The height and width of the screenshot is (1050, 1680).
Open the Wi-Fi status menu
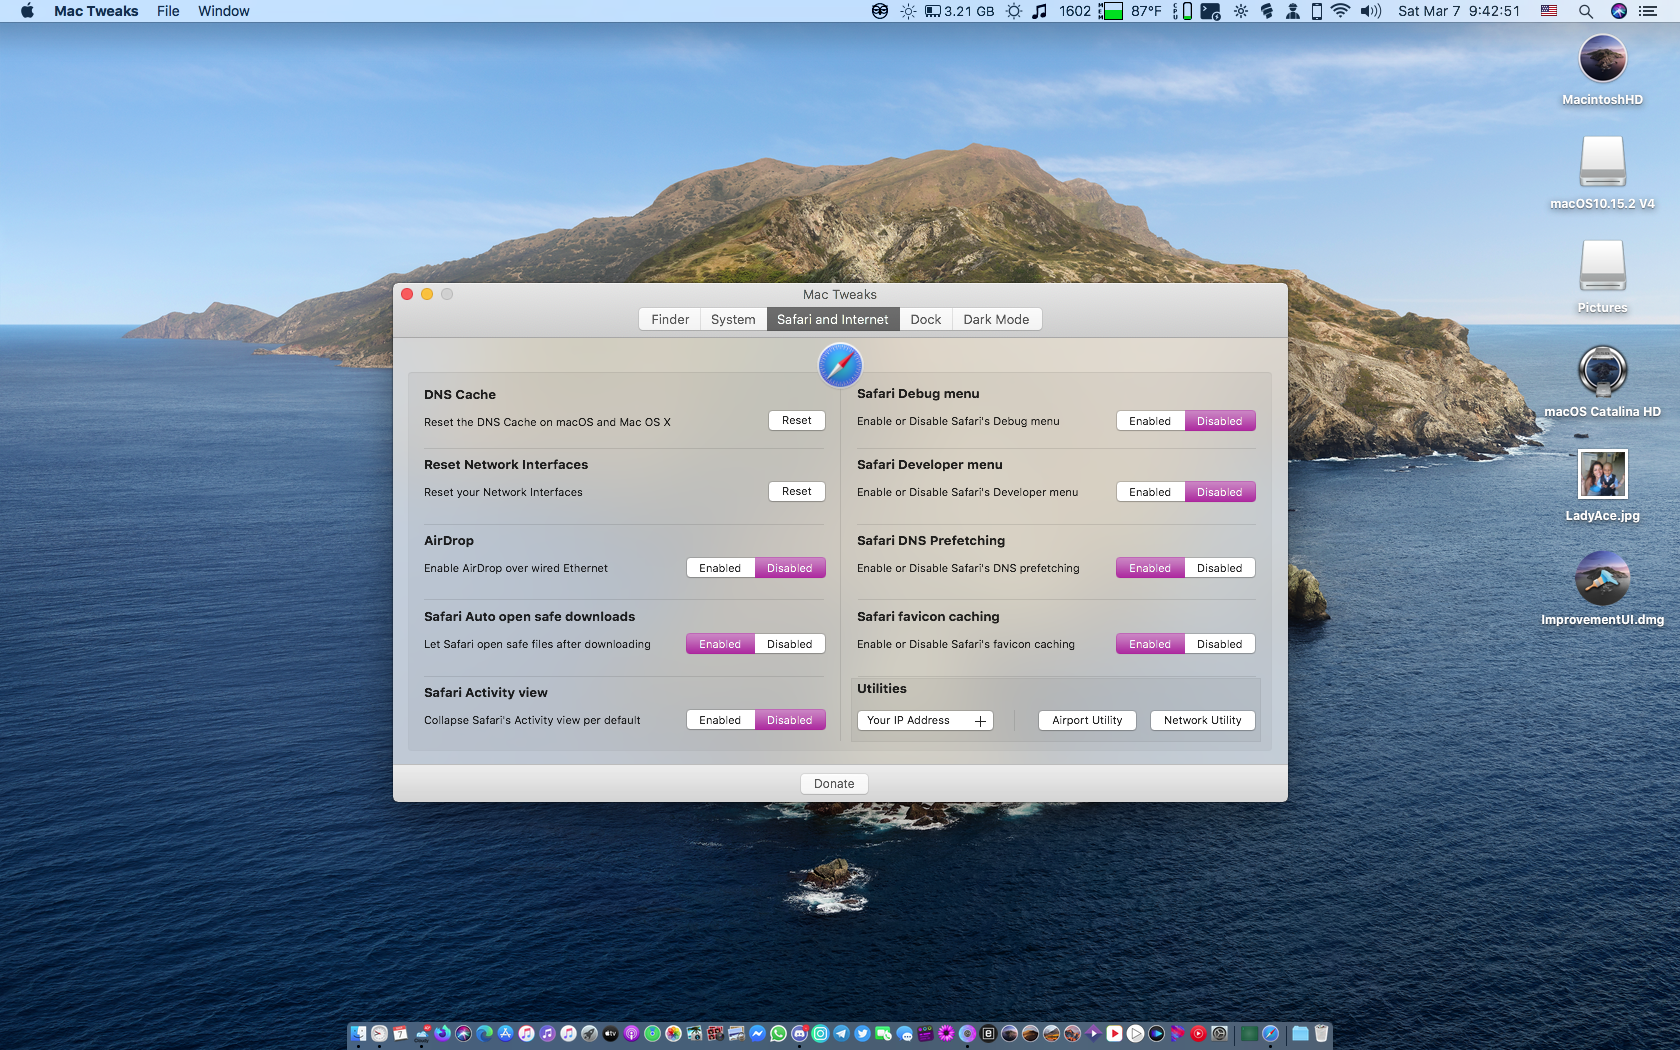pyautogui.click(x=1340, y=11)
